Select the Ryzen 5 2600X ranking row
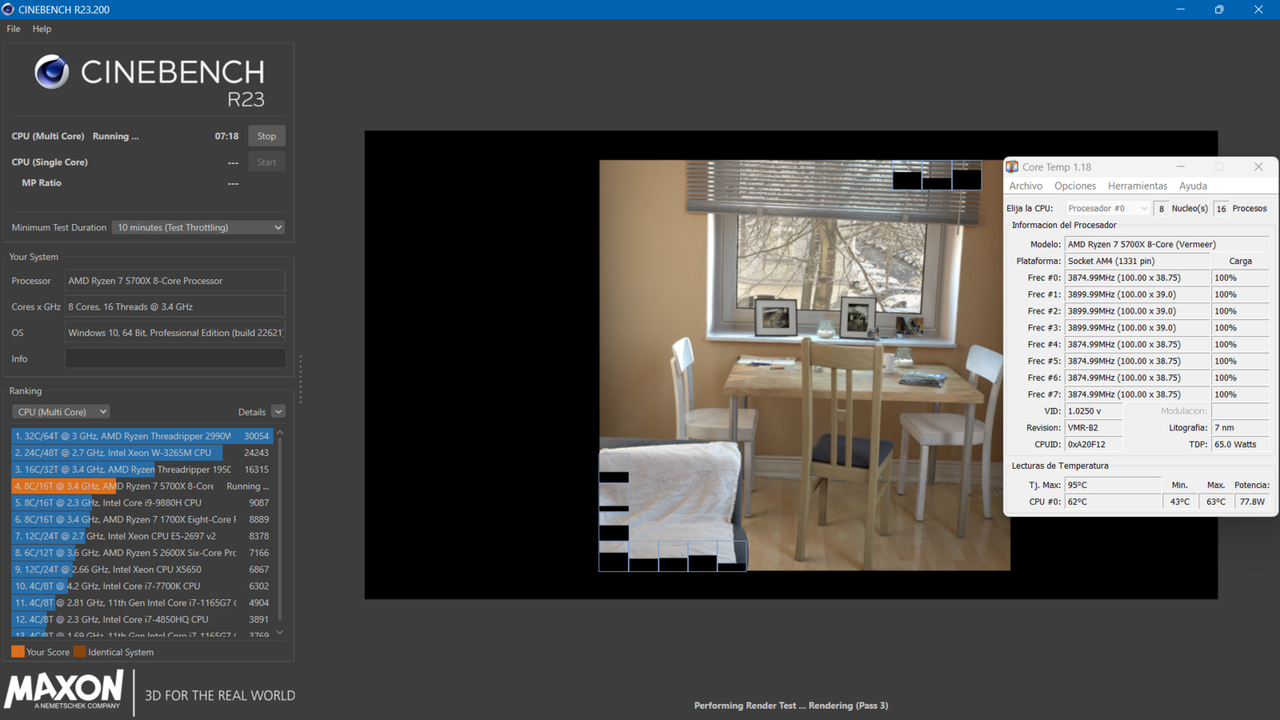 pos(141,553)
